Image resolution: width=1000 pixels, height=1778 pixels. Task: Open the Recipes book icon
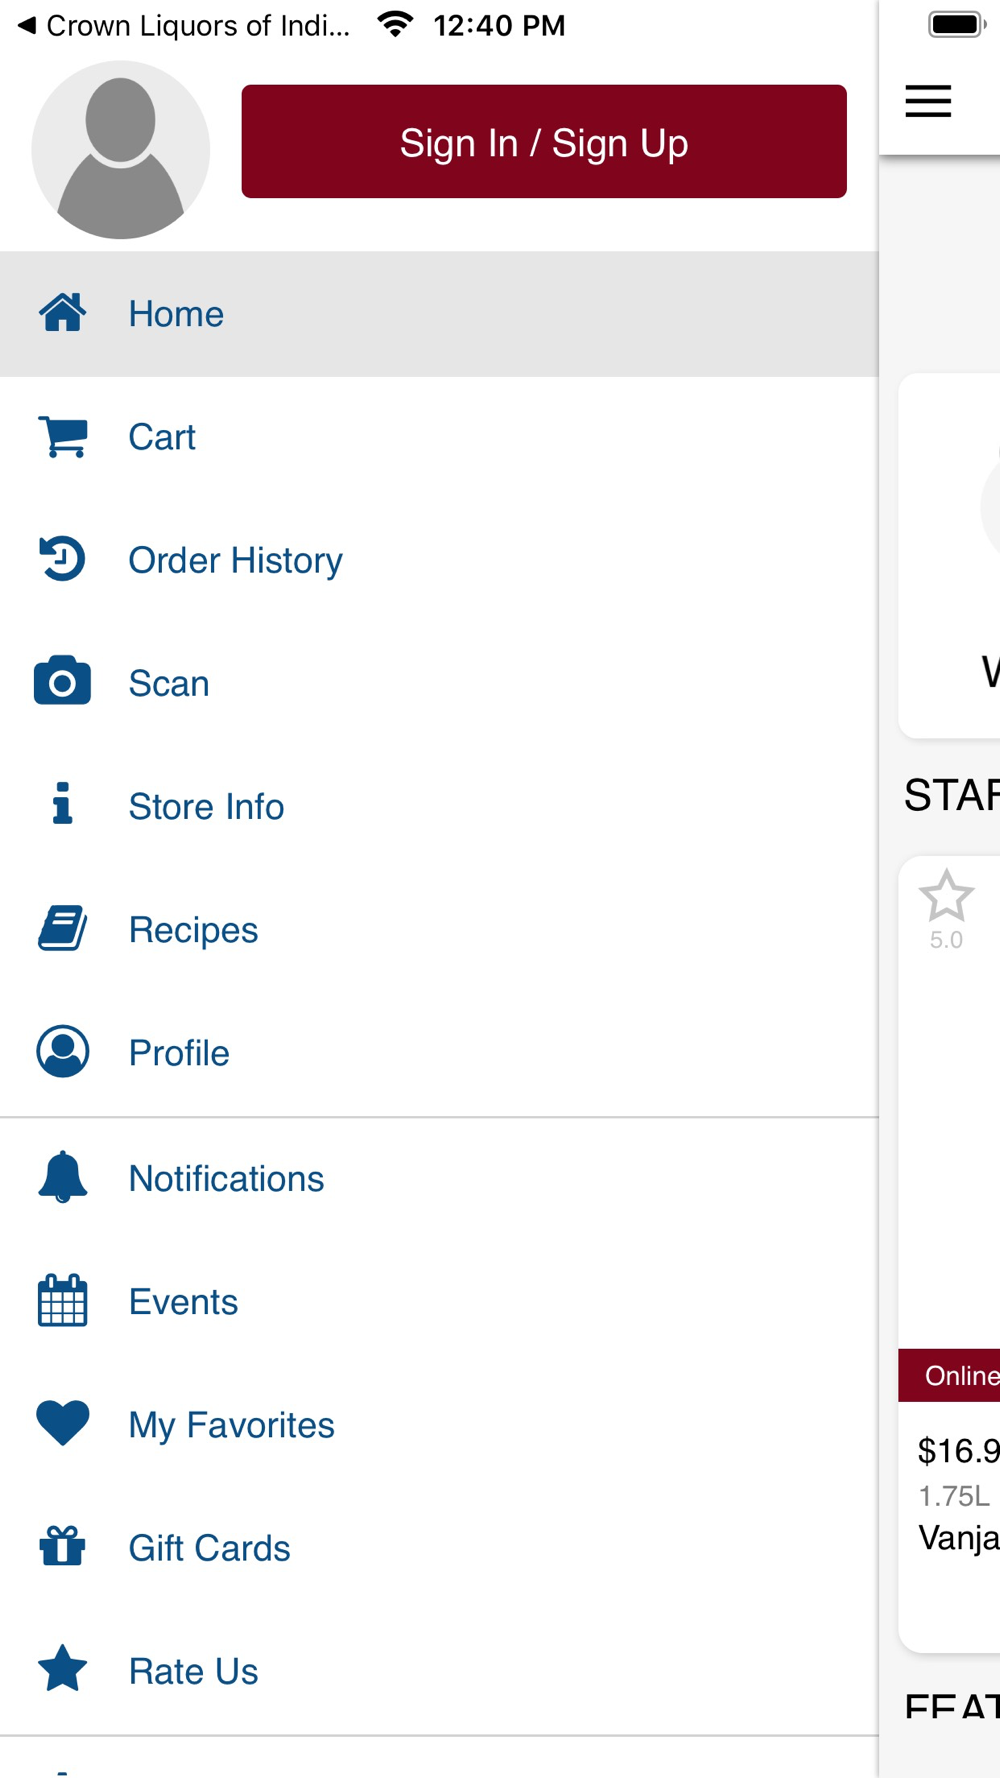pyautogui.click(x=62, y=929)
